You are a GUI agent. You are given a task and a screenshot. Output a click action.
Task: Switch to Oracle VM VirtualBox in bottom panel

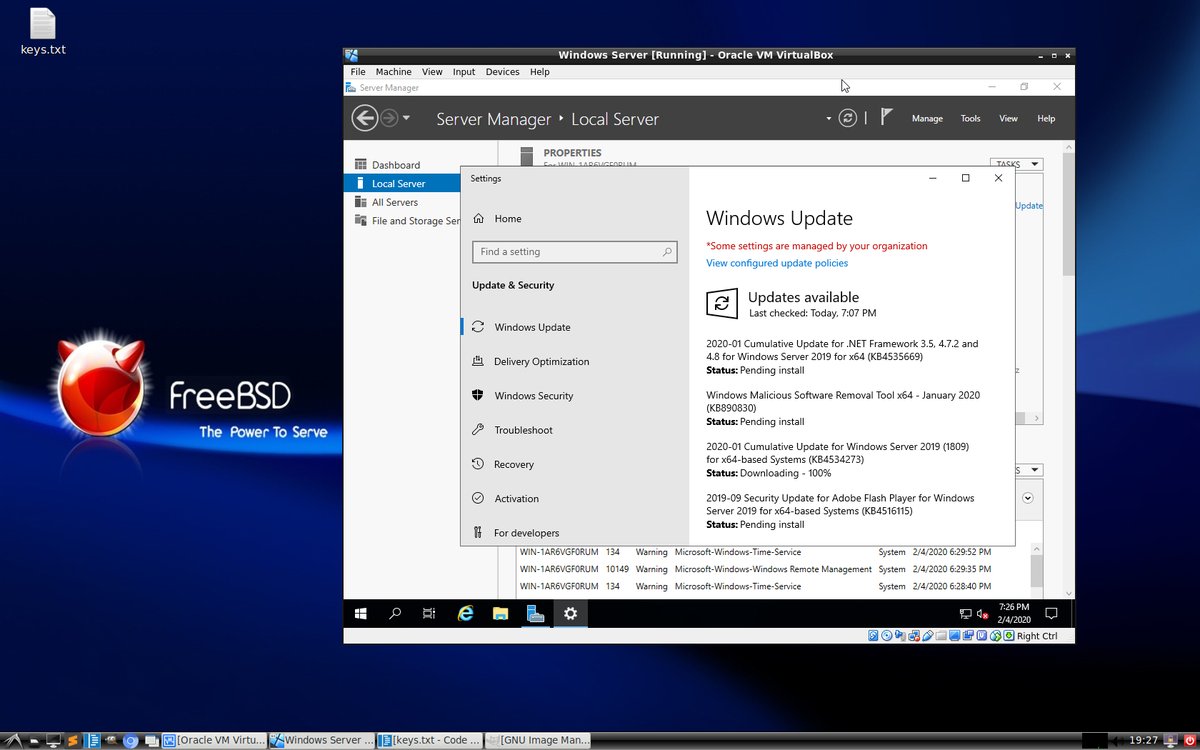pos(215,741)
